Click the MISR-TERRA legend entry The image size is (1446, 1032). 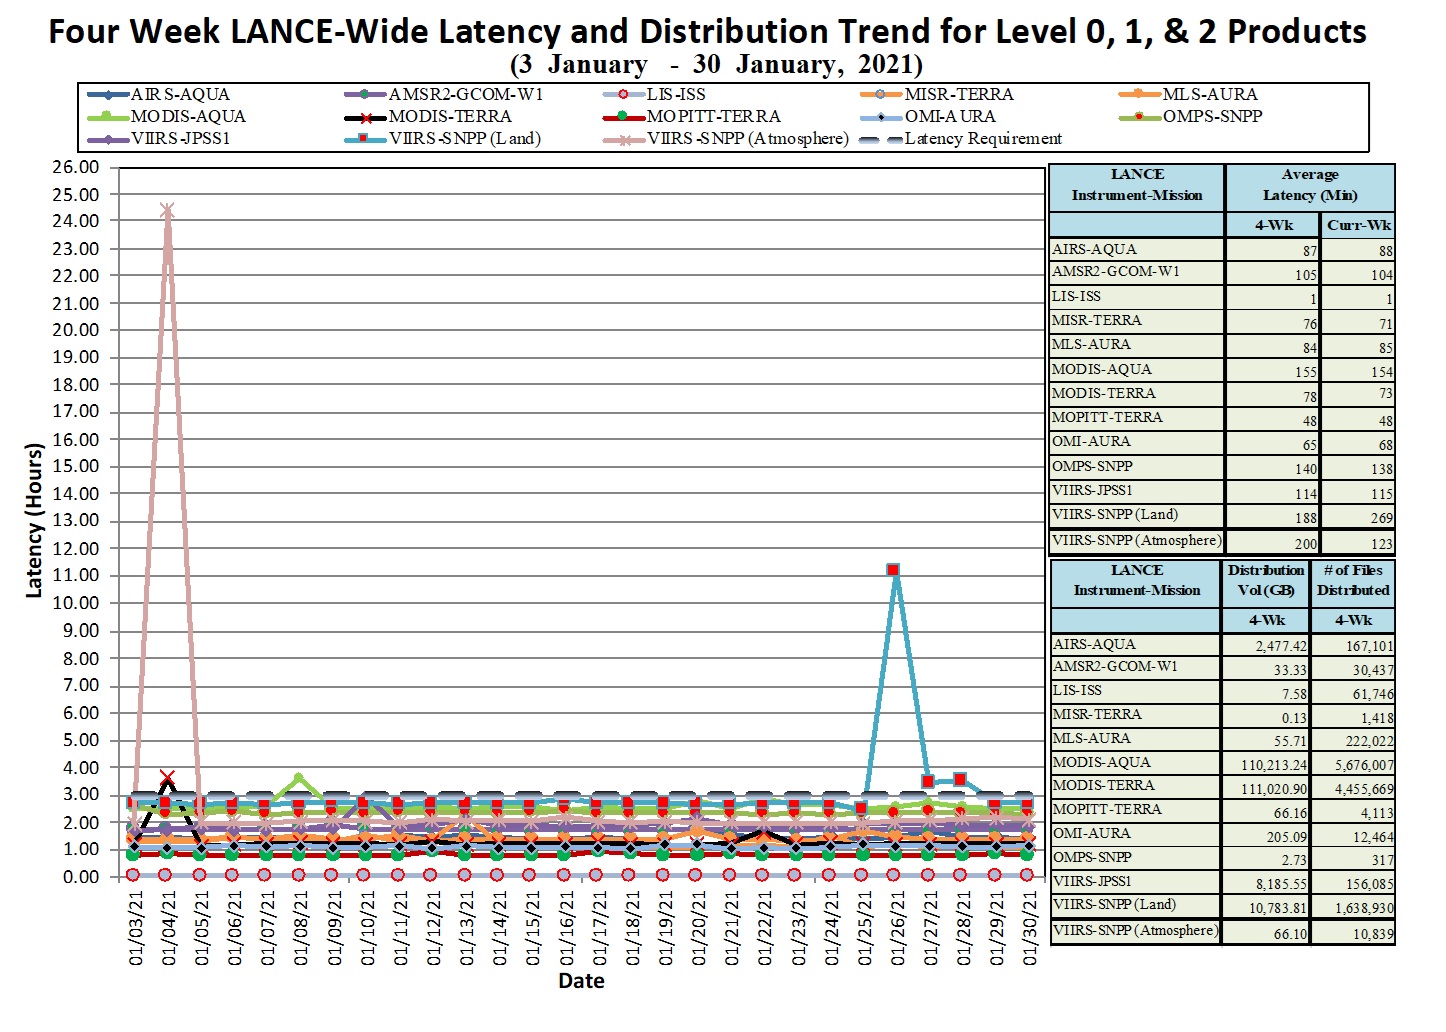tap(938, 94)
